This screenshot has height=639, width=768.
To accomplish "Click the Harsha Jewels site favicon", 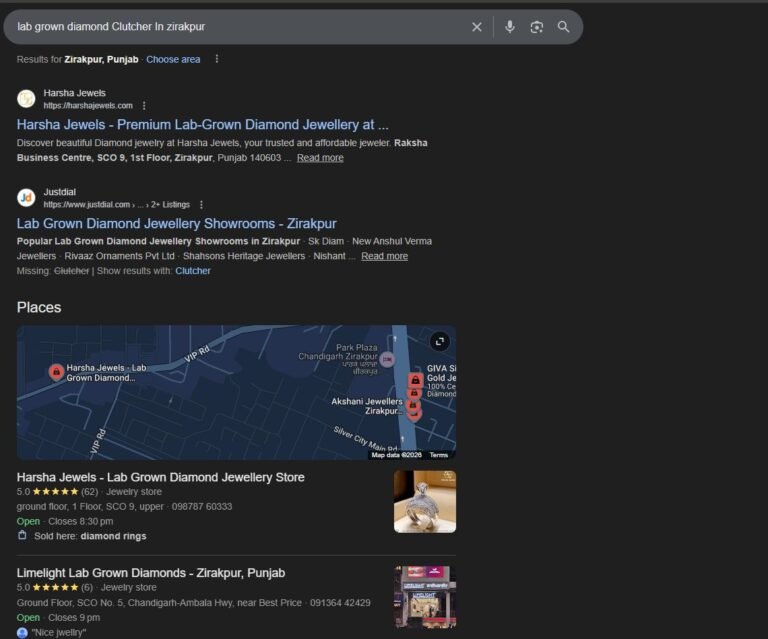I will (26, 99).
